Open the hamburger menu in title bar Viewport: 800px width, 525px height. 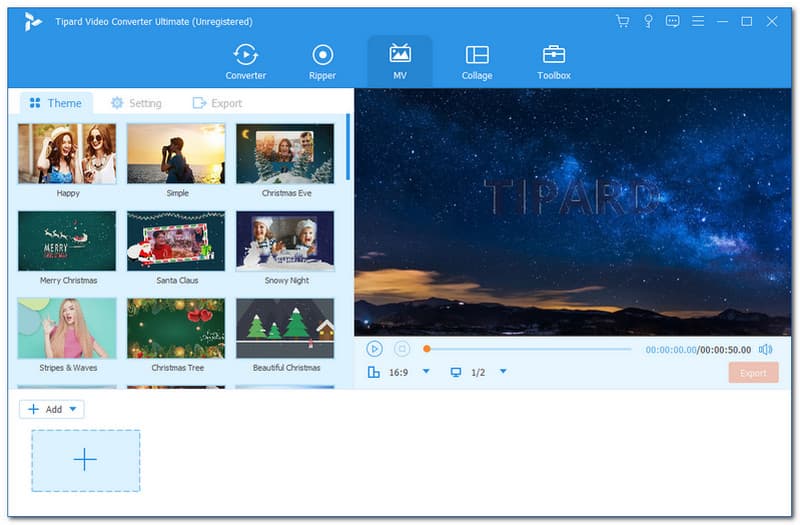click(x=697, y=21)
